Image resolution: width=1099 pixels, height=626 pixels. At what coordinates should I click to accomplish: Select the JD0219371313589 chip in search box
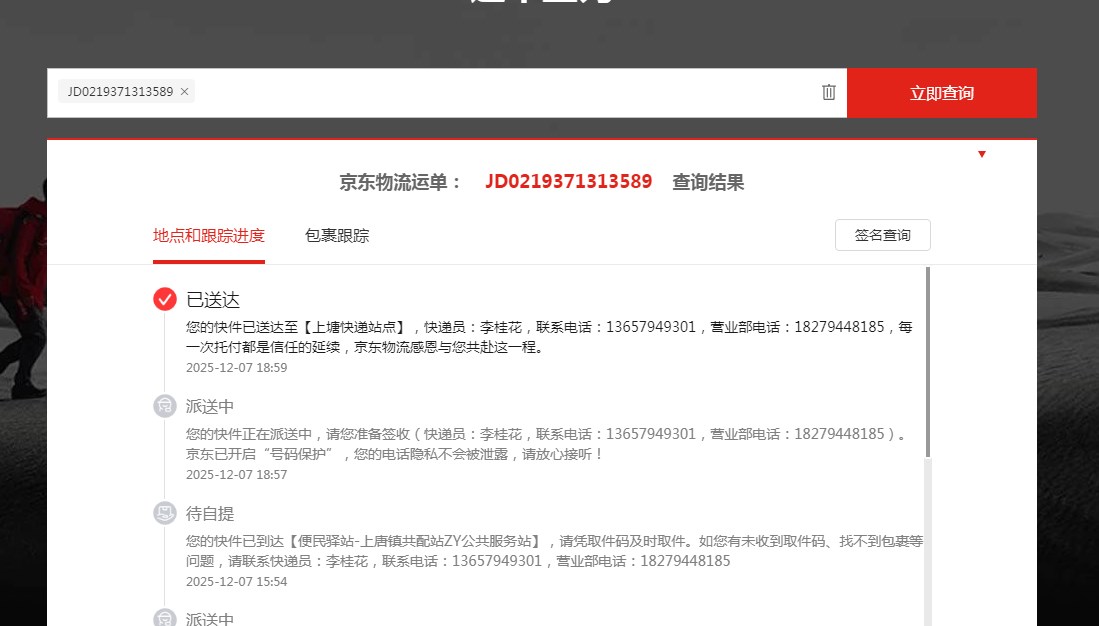119,92
